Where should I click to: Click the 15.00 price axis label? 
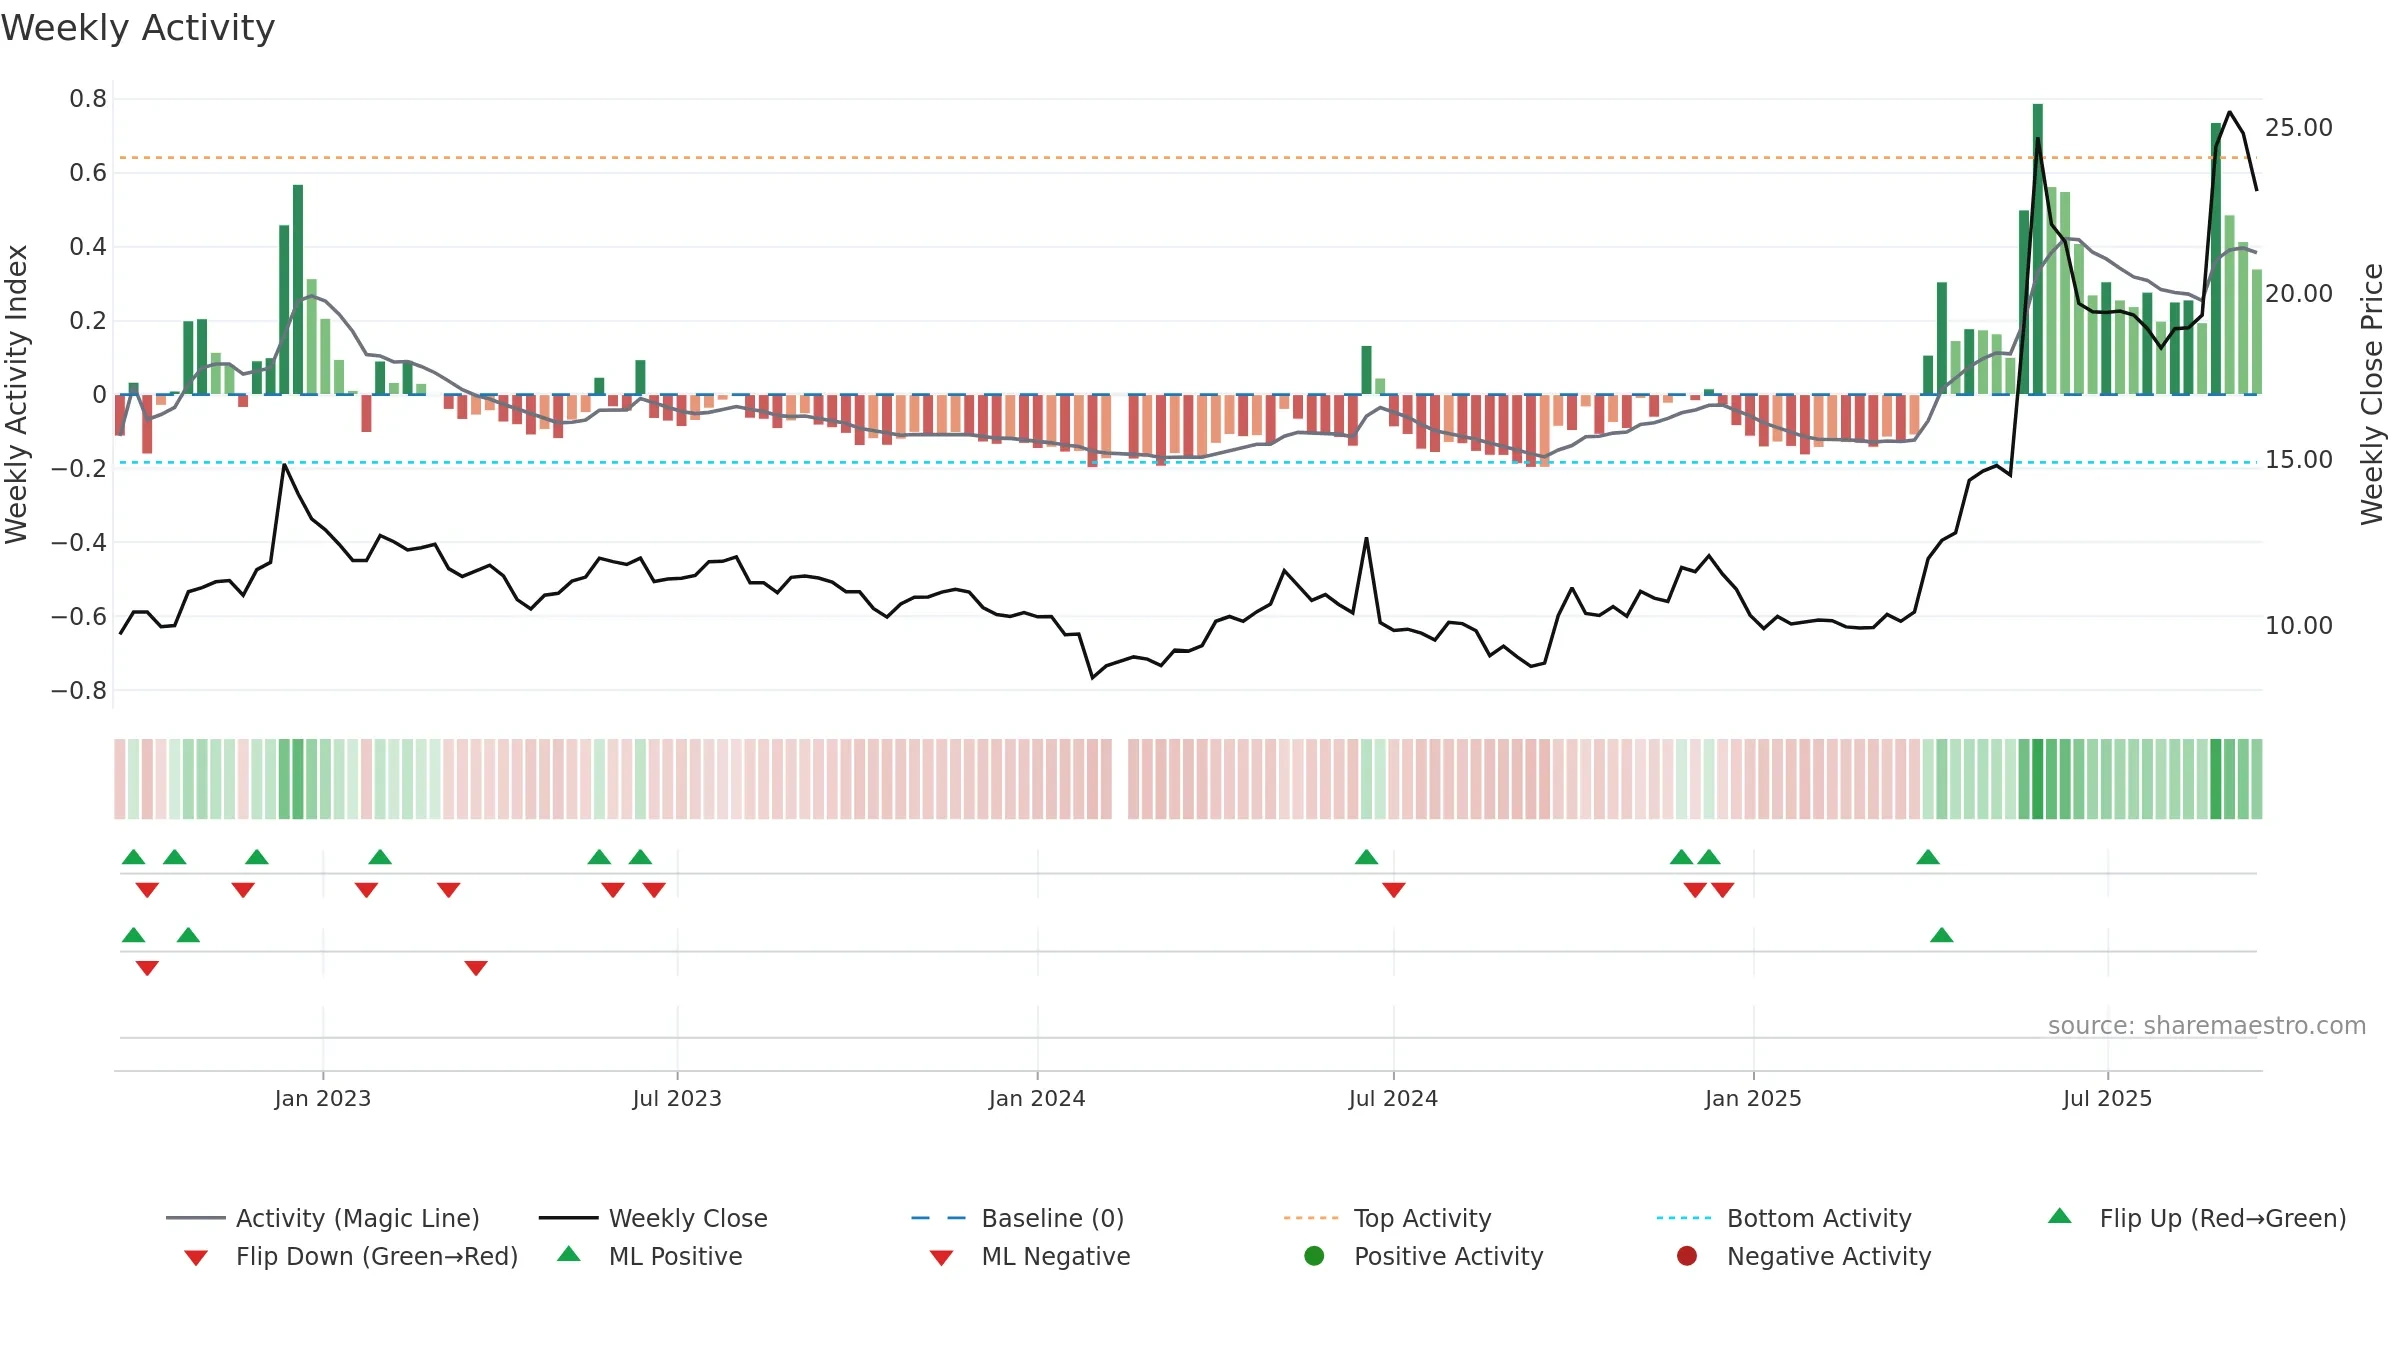2299,460
